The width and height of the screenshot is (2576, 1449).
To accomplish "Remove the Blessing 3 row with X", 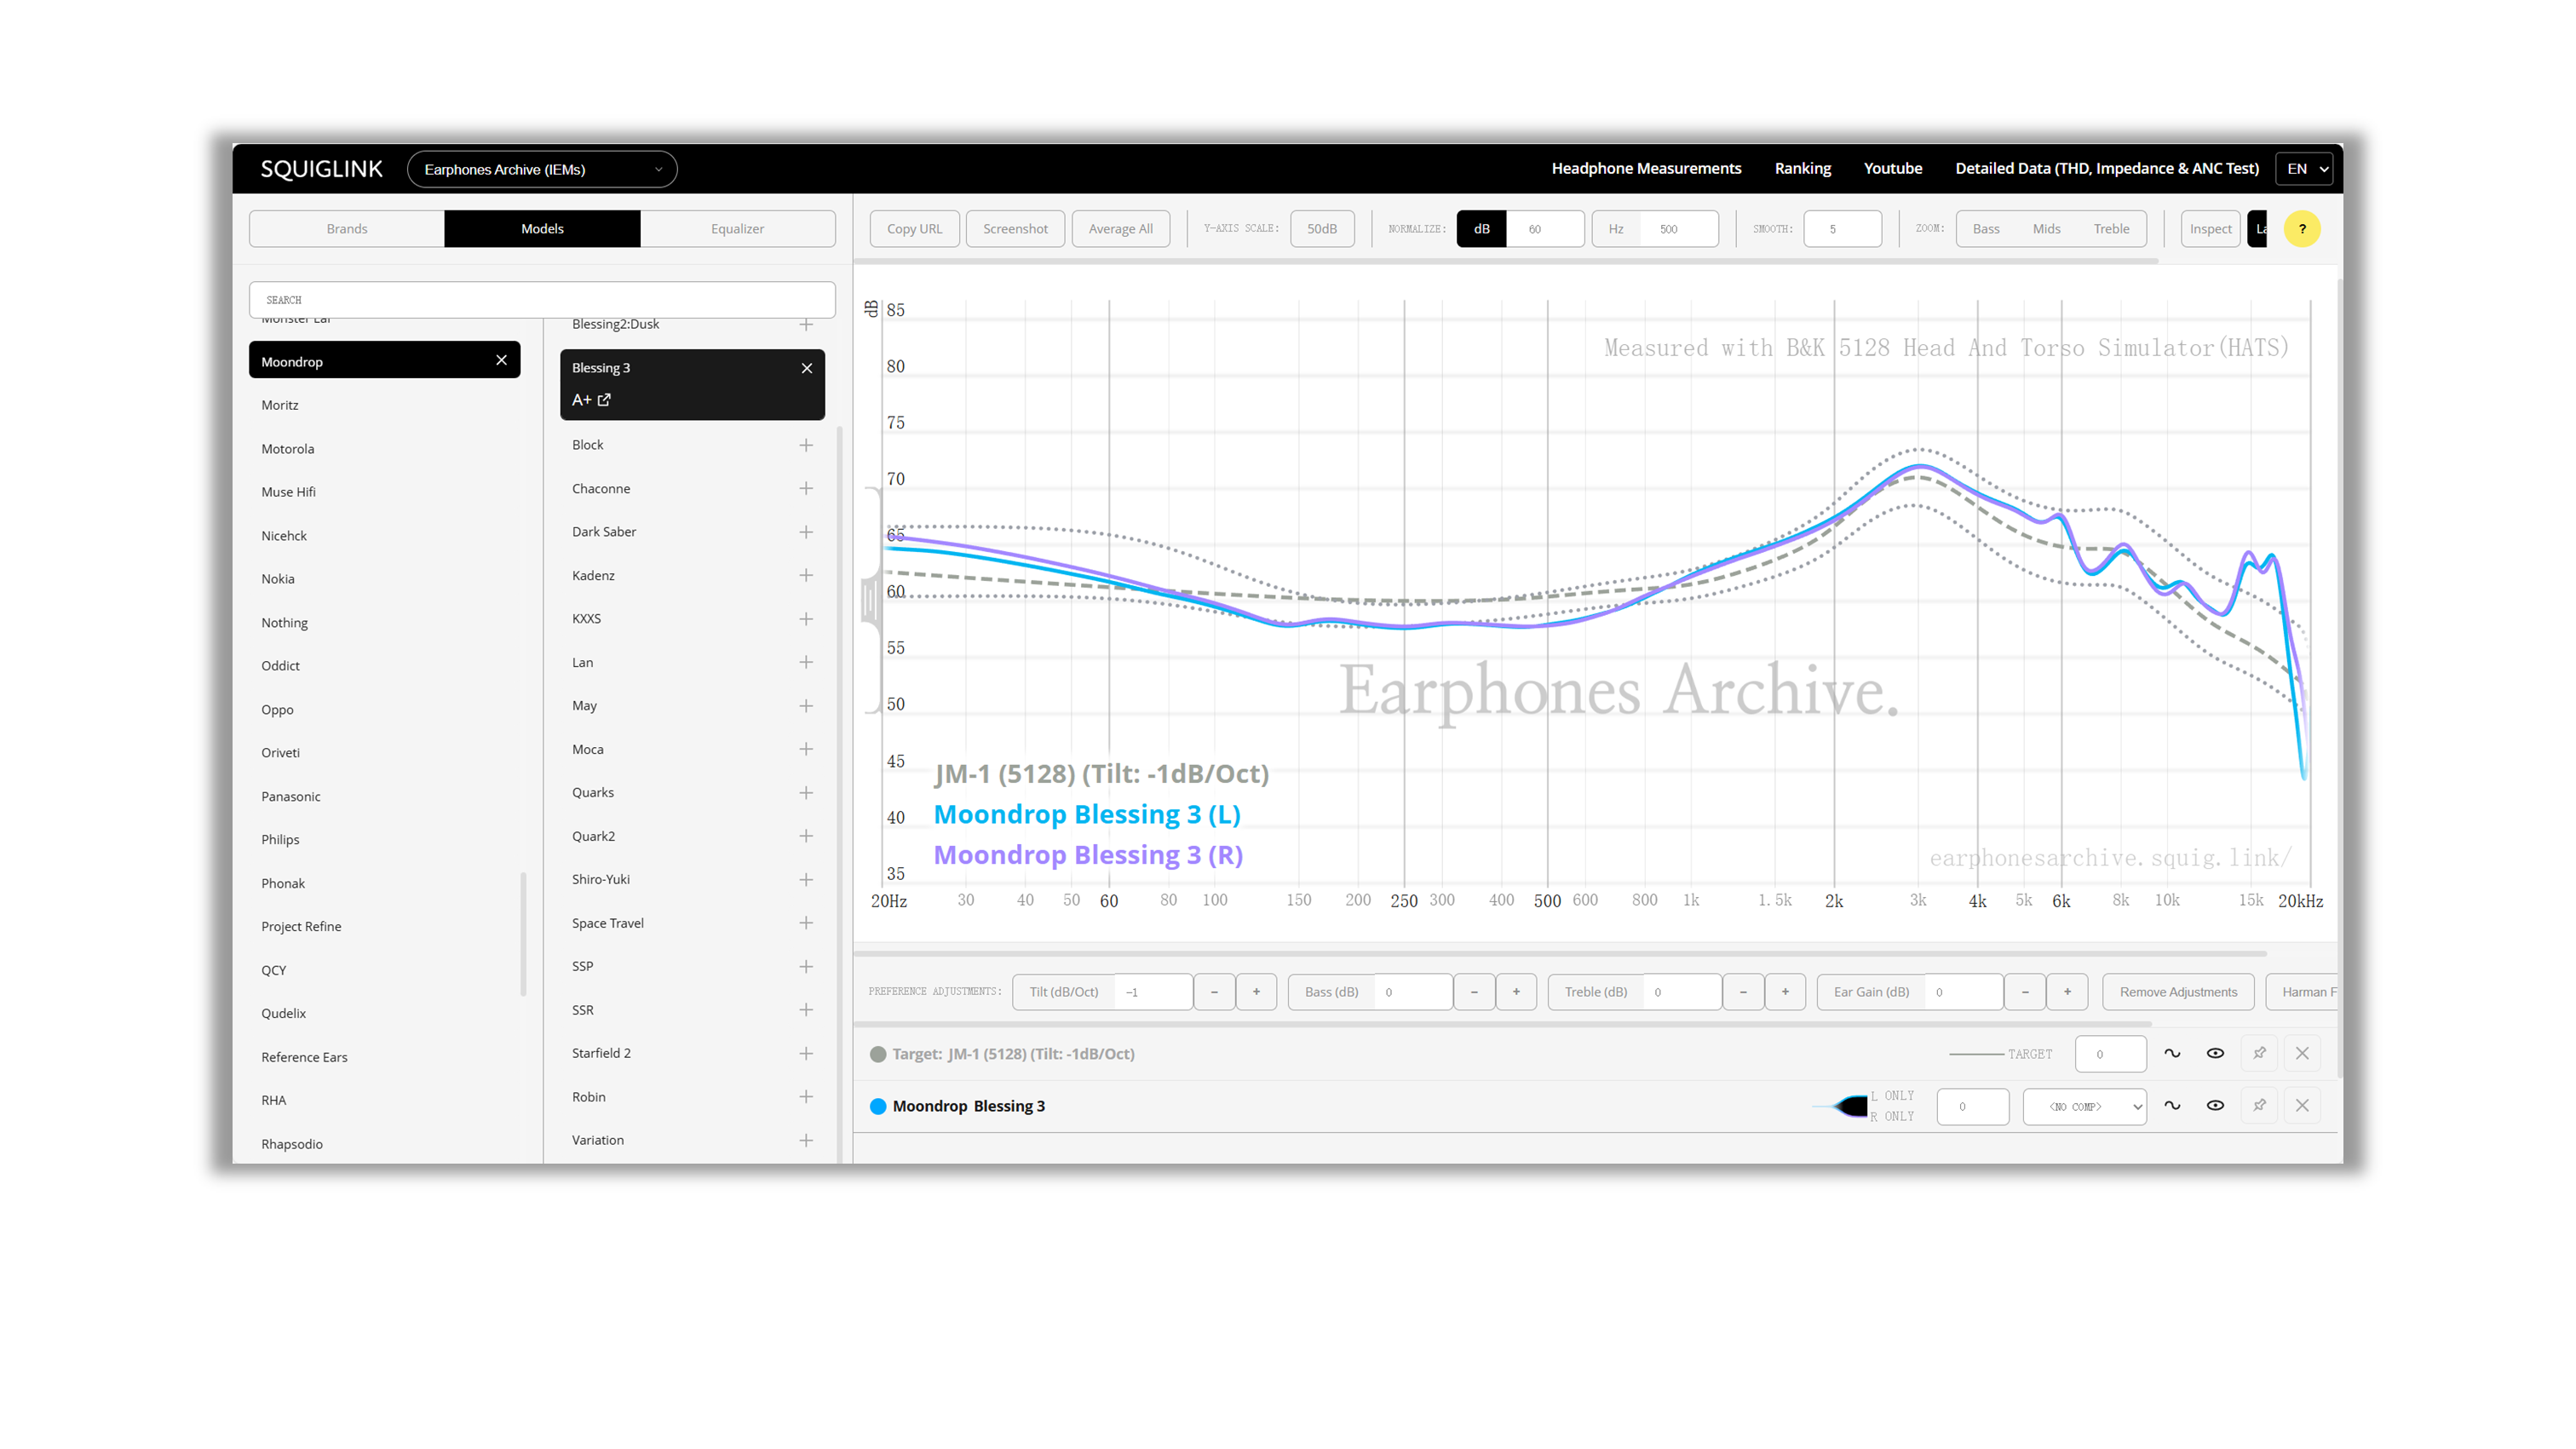I will point(2302,1105).
